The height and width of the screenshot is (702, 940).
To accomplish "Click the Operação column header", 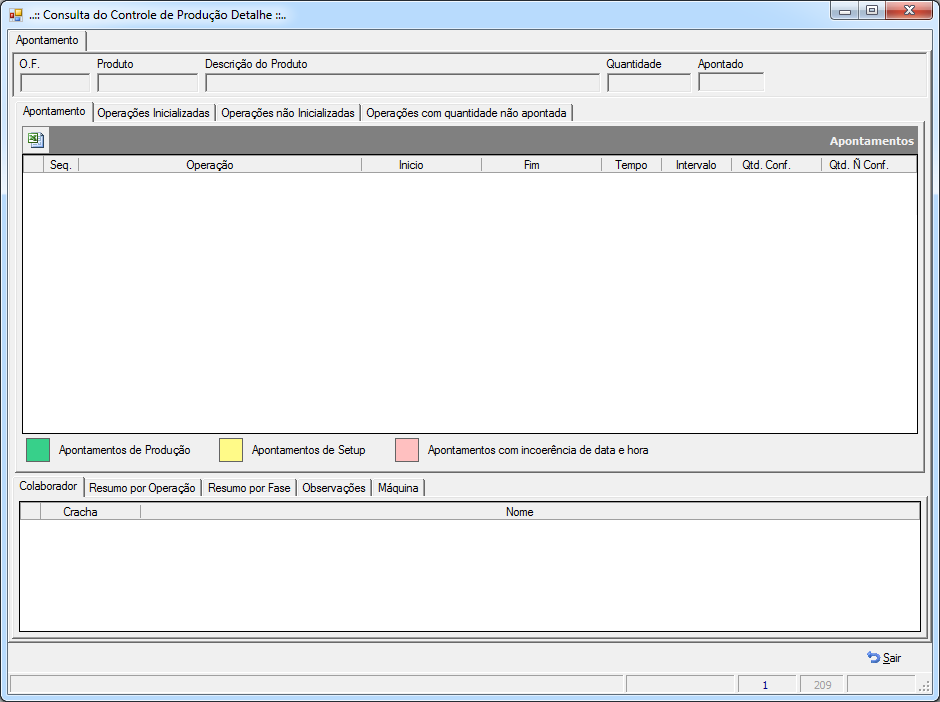I will pyautogui.click(x=220, y=165).
